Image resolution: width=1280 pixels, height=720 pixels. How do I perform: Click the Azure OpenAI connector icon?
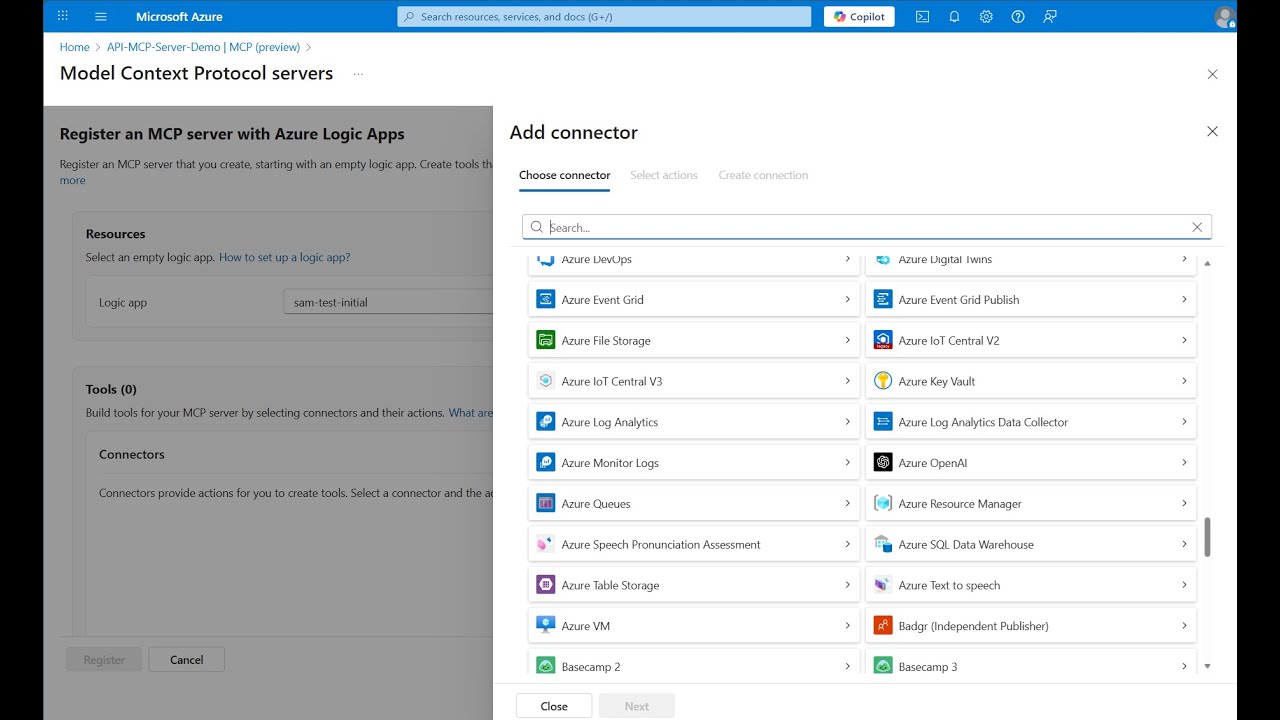point(882,462)
